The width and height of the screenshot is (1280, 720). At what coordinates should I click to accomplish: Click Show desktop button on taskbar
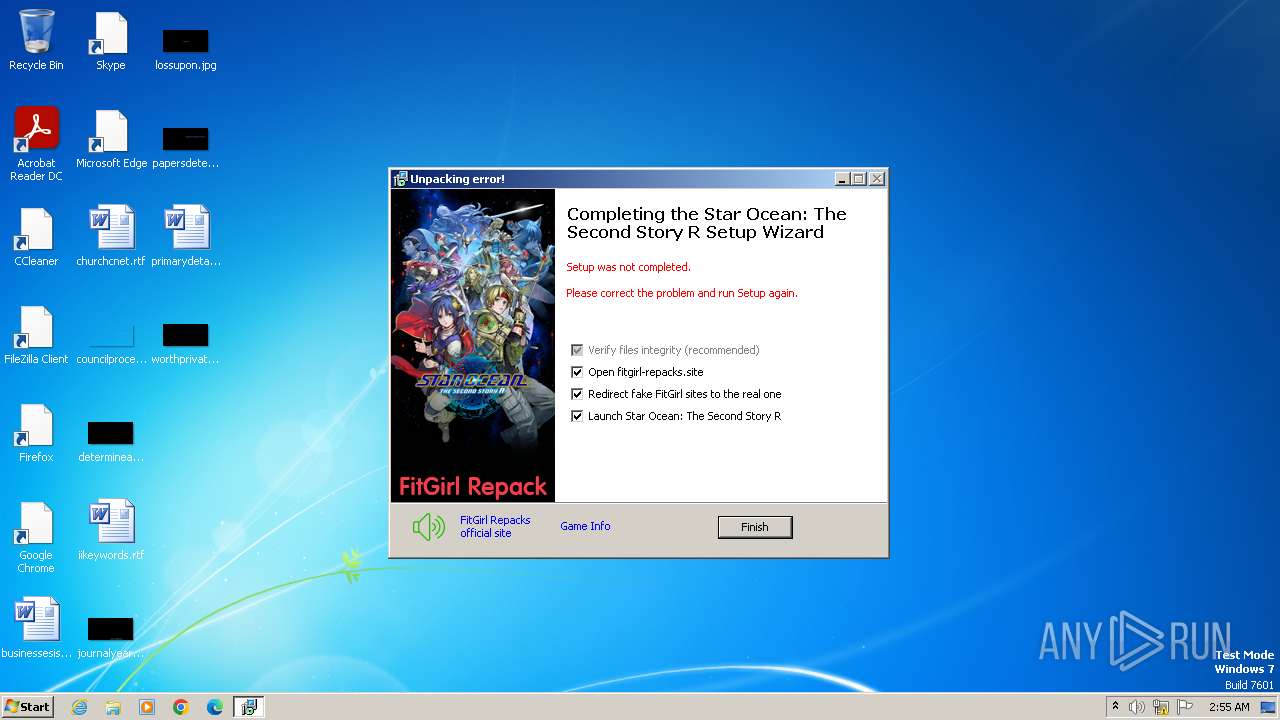(1269, 707)
